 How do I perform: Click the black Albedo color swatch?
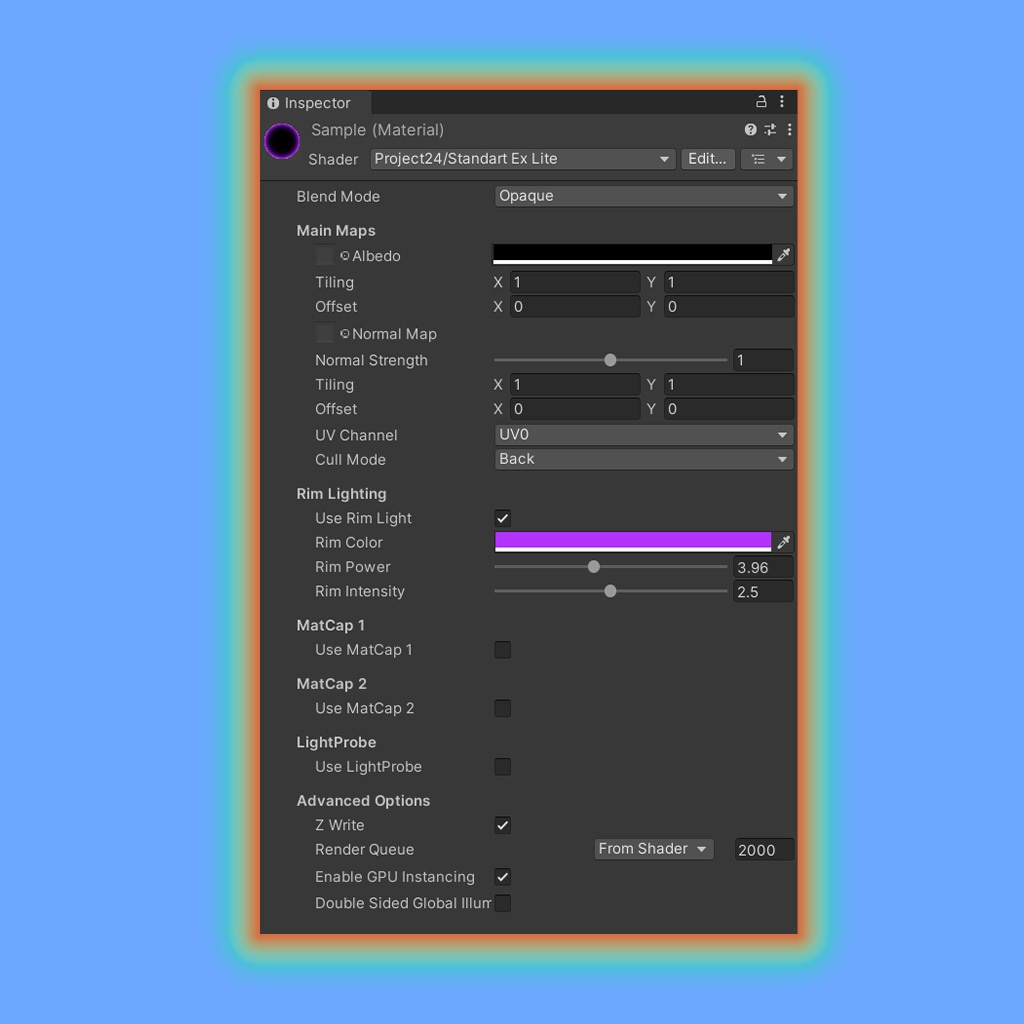coord(632,254)
